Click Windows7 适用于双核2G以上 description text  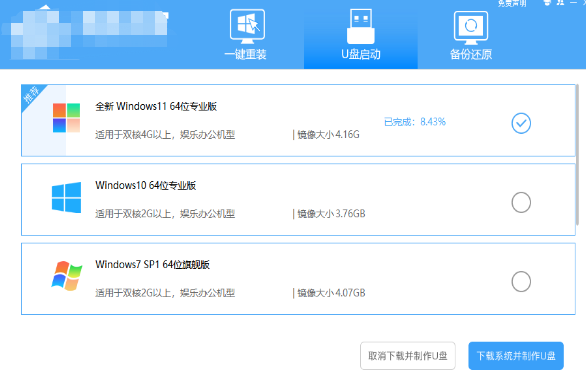click(x=165, y=293)
